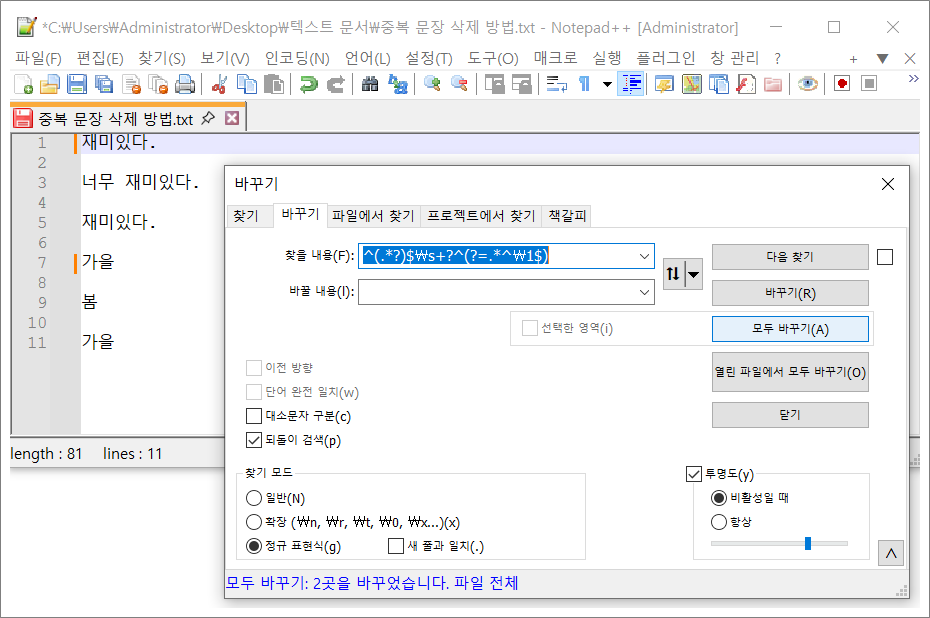
Task: Select 정규 표현식(g) search mode
Action: pos(254,546)
